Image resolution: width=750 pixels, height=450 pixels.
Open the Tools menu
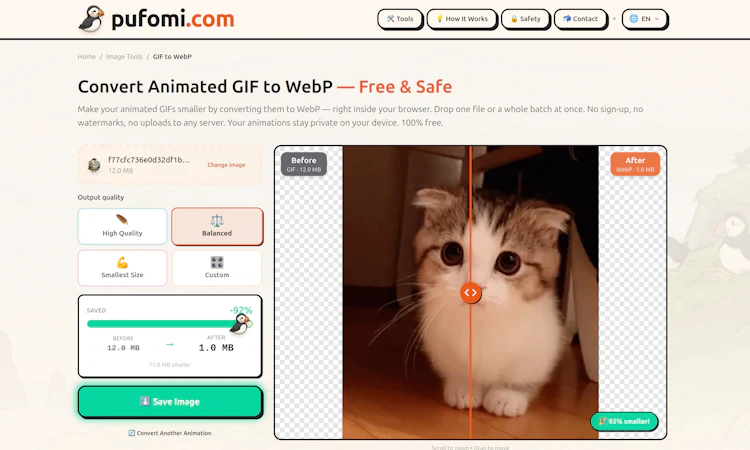[400, 19]
